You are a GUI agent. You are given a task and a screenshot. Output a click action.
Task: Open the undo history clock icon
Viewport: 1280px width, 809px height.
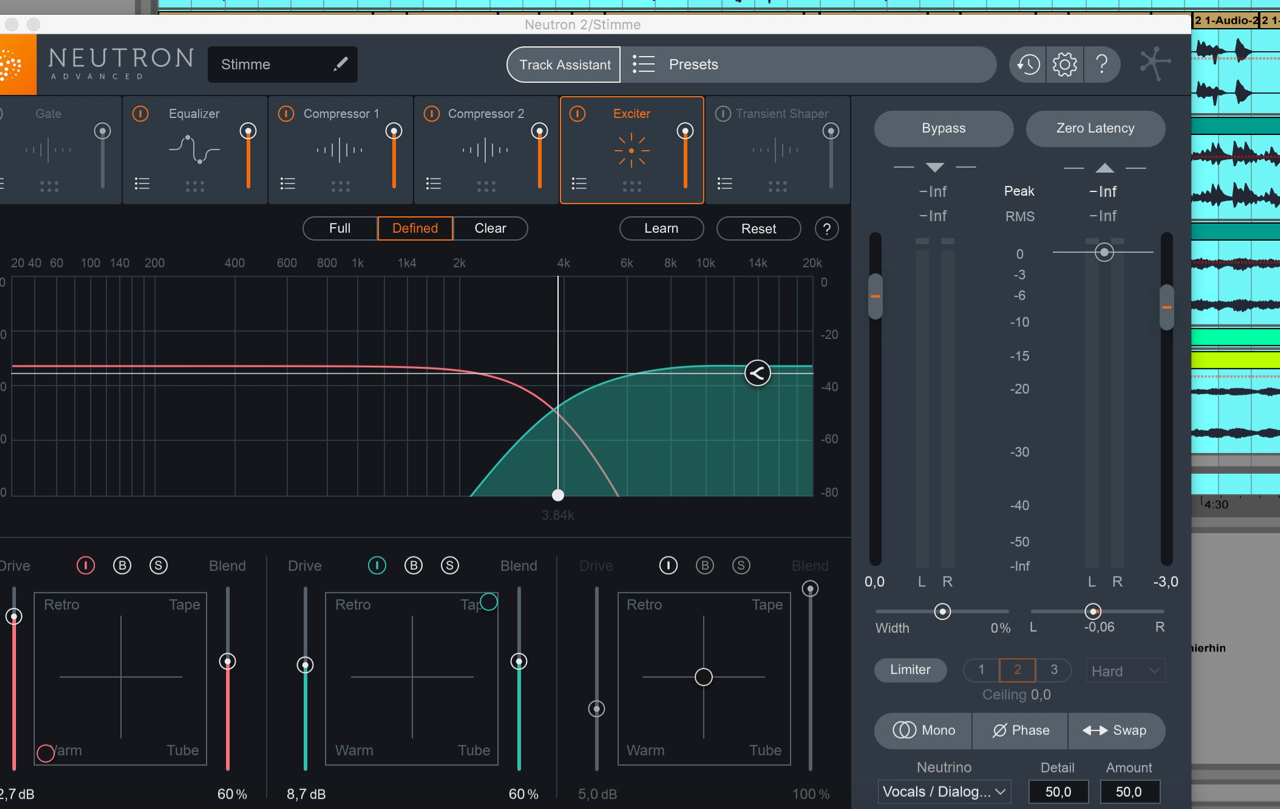[1028, 65]
